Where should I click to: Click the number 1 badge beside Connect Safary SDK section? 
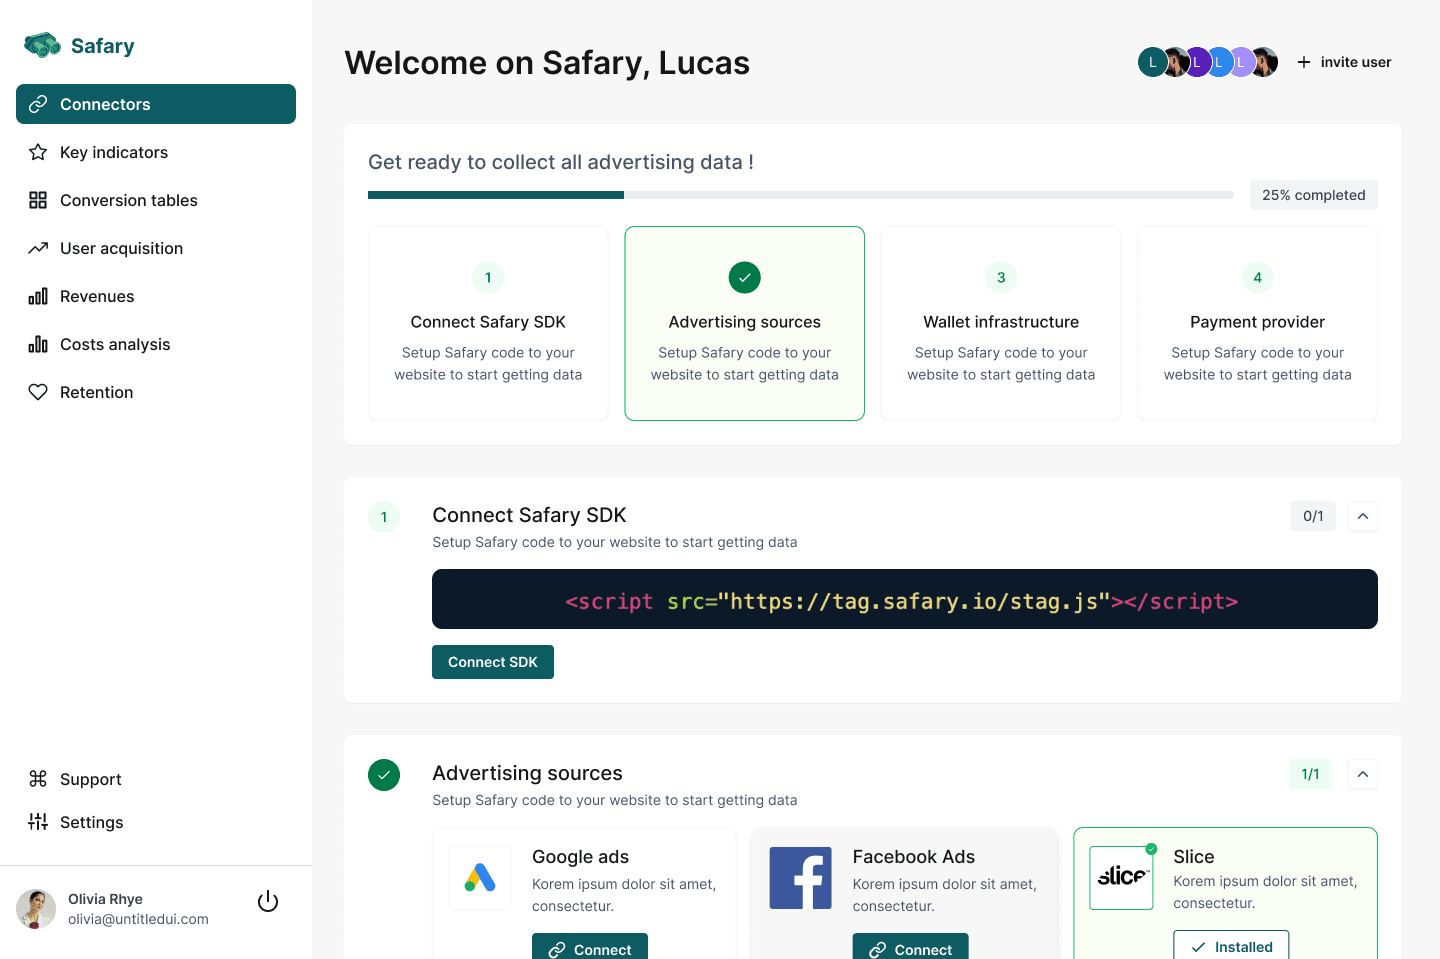pyautogui.click(x=384, y=517)
